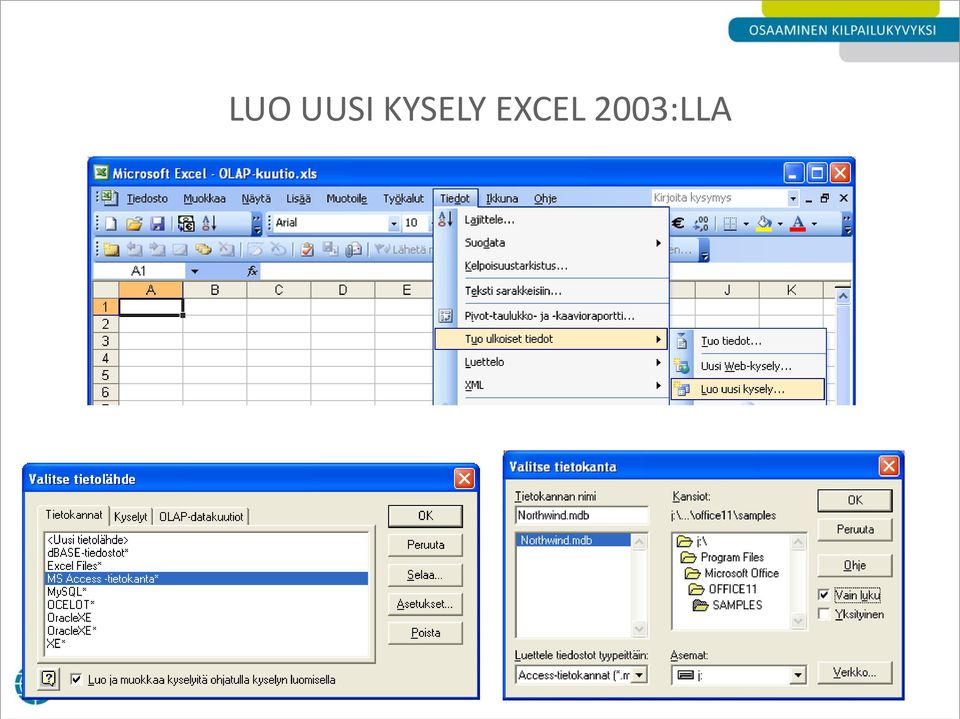The image size is (960, 719).
Task: Click the fx insert function icon
Action: pyautogui.click(x=252, y=271)
